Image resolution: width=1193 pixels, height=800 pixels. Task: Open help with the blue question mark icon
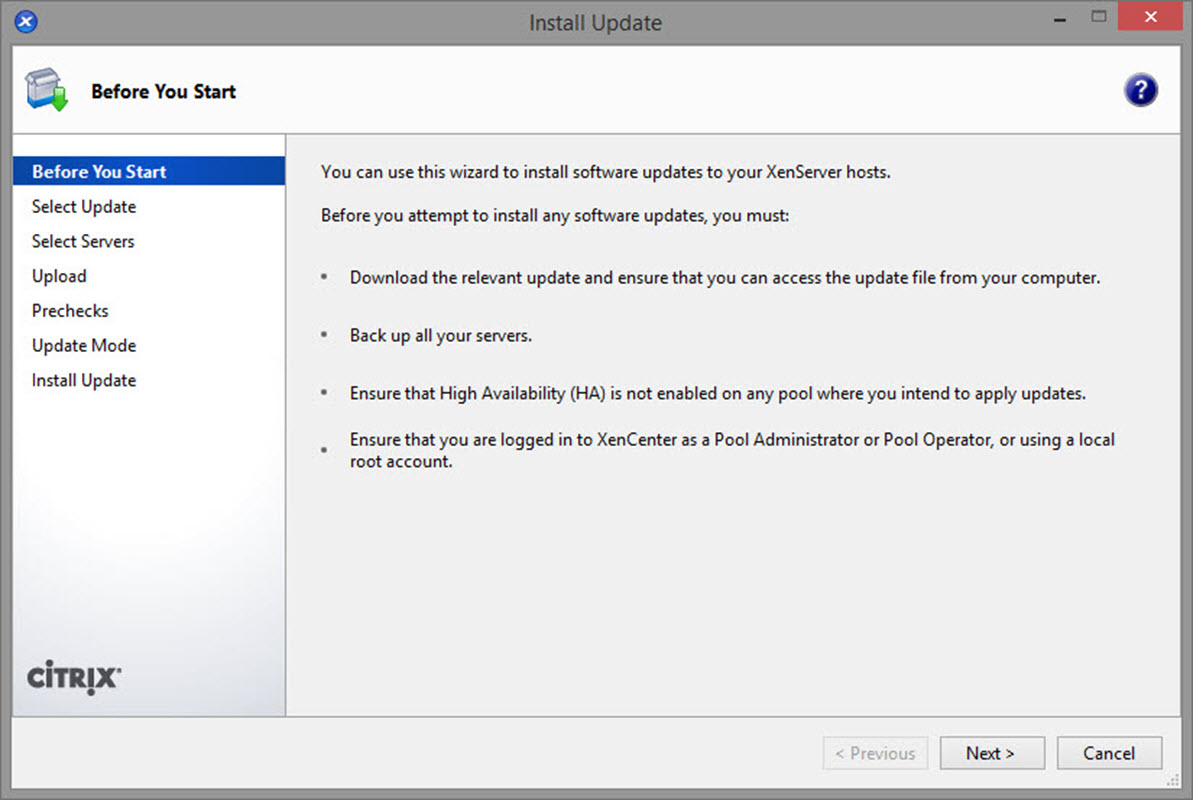click(x=1140, y=91)
